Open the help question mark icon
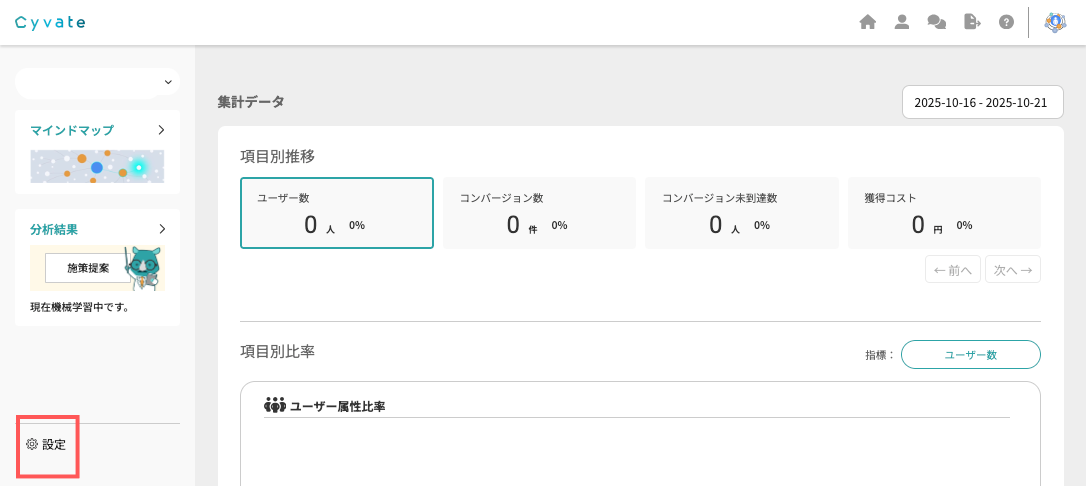The width and height of the screenshot is (1086, 486). coord(1007,22)
